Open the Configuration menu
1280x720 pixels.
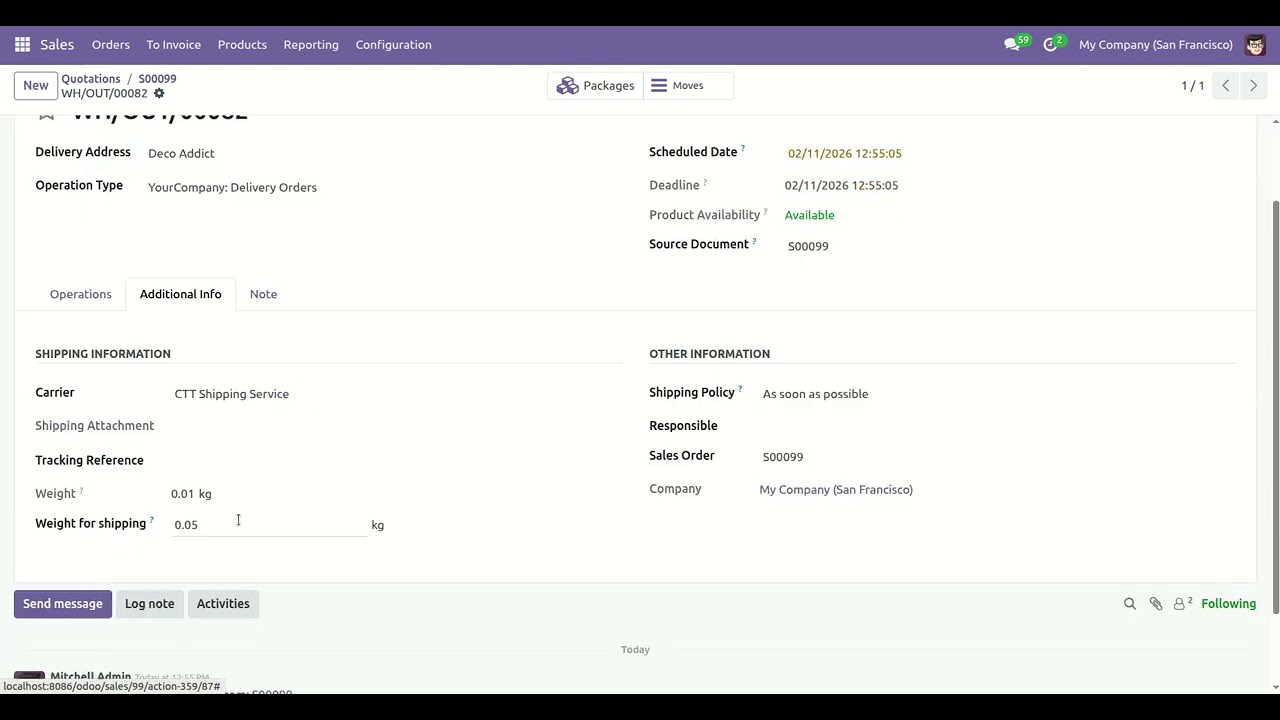(394, 45)
